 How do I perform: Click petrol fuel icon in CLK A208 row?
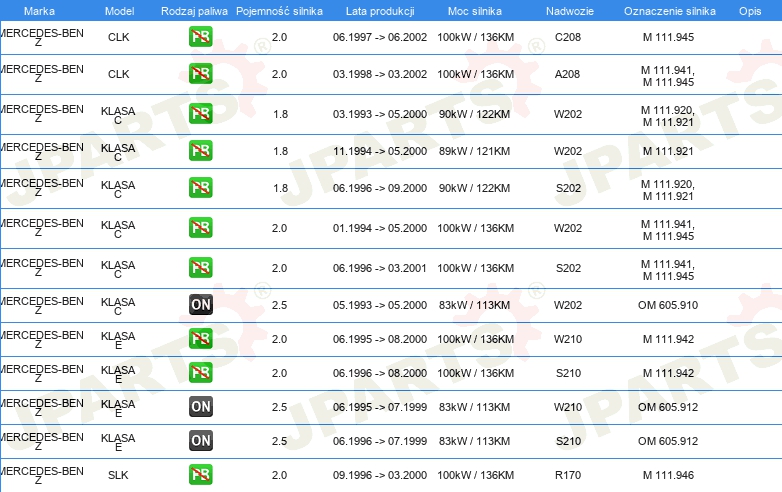200,74
